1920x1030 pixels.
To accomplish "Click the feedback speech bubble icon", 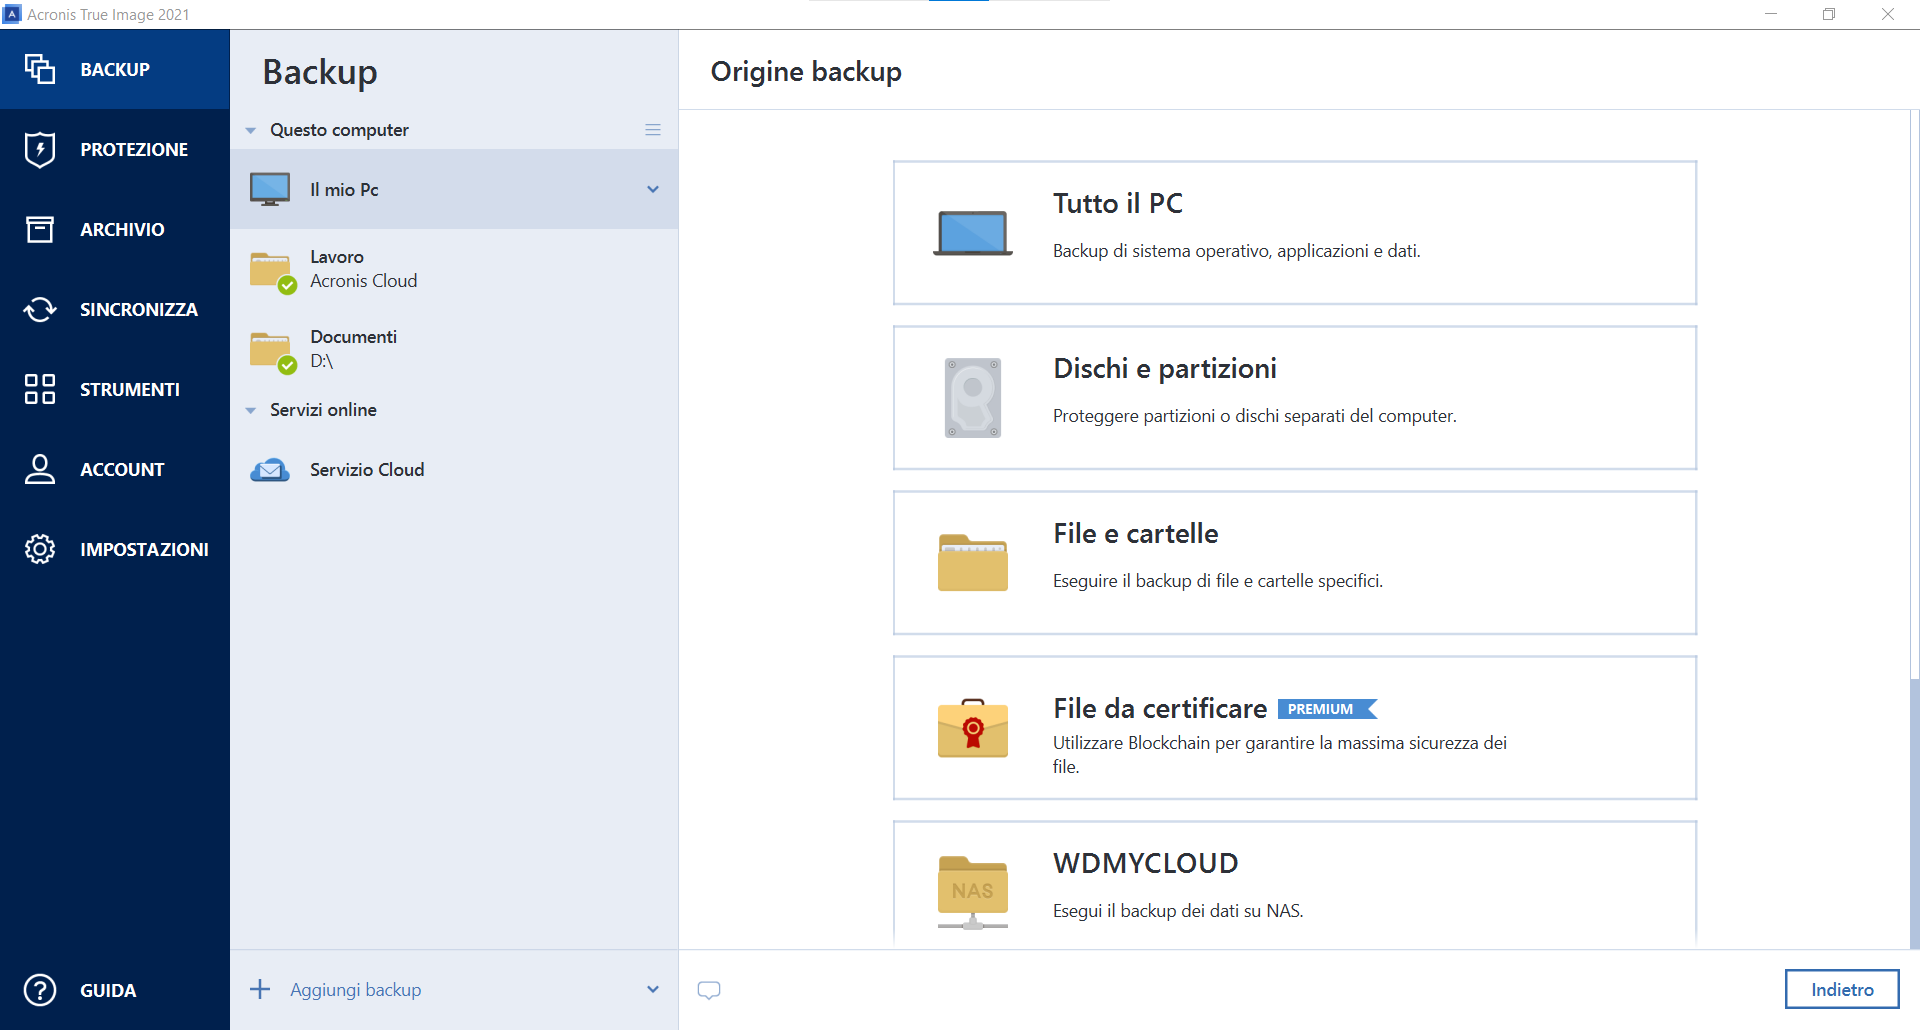I will [x=709, y=990].
